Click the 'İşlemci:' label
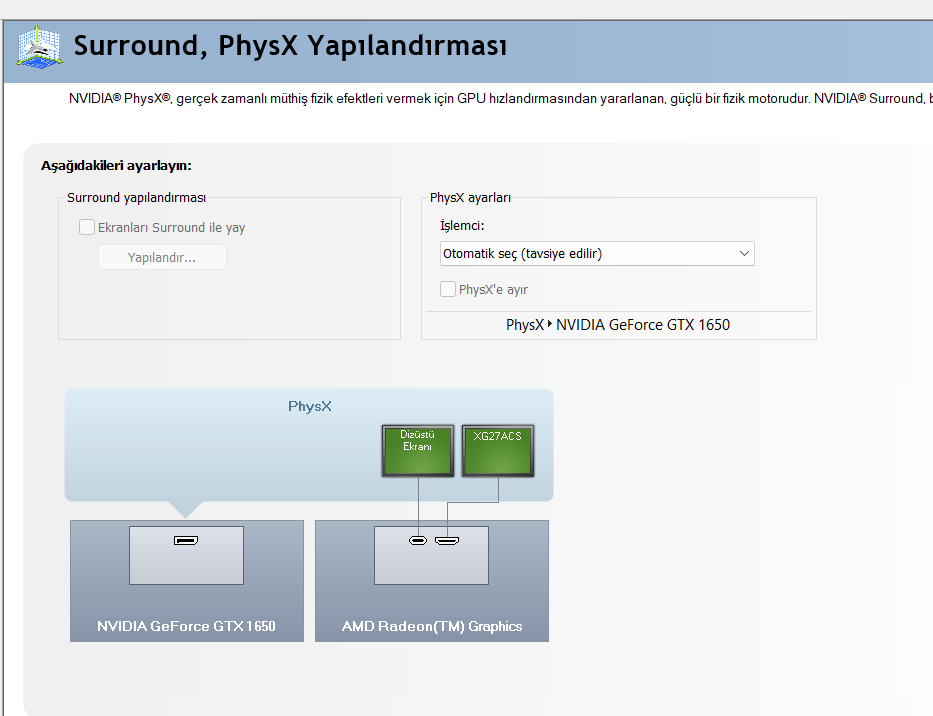Image resolution: width=933 pixels, height=716 pixels. 462,226
